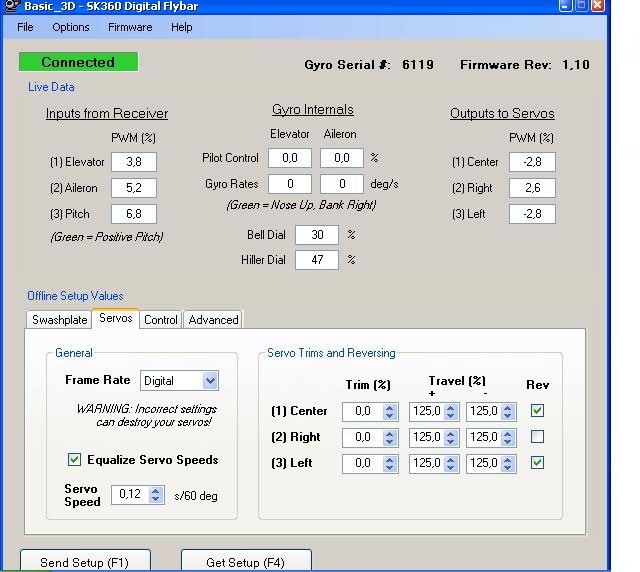
Task: Open the Options menu
Action: point(71,27)
